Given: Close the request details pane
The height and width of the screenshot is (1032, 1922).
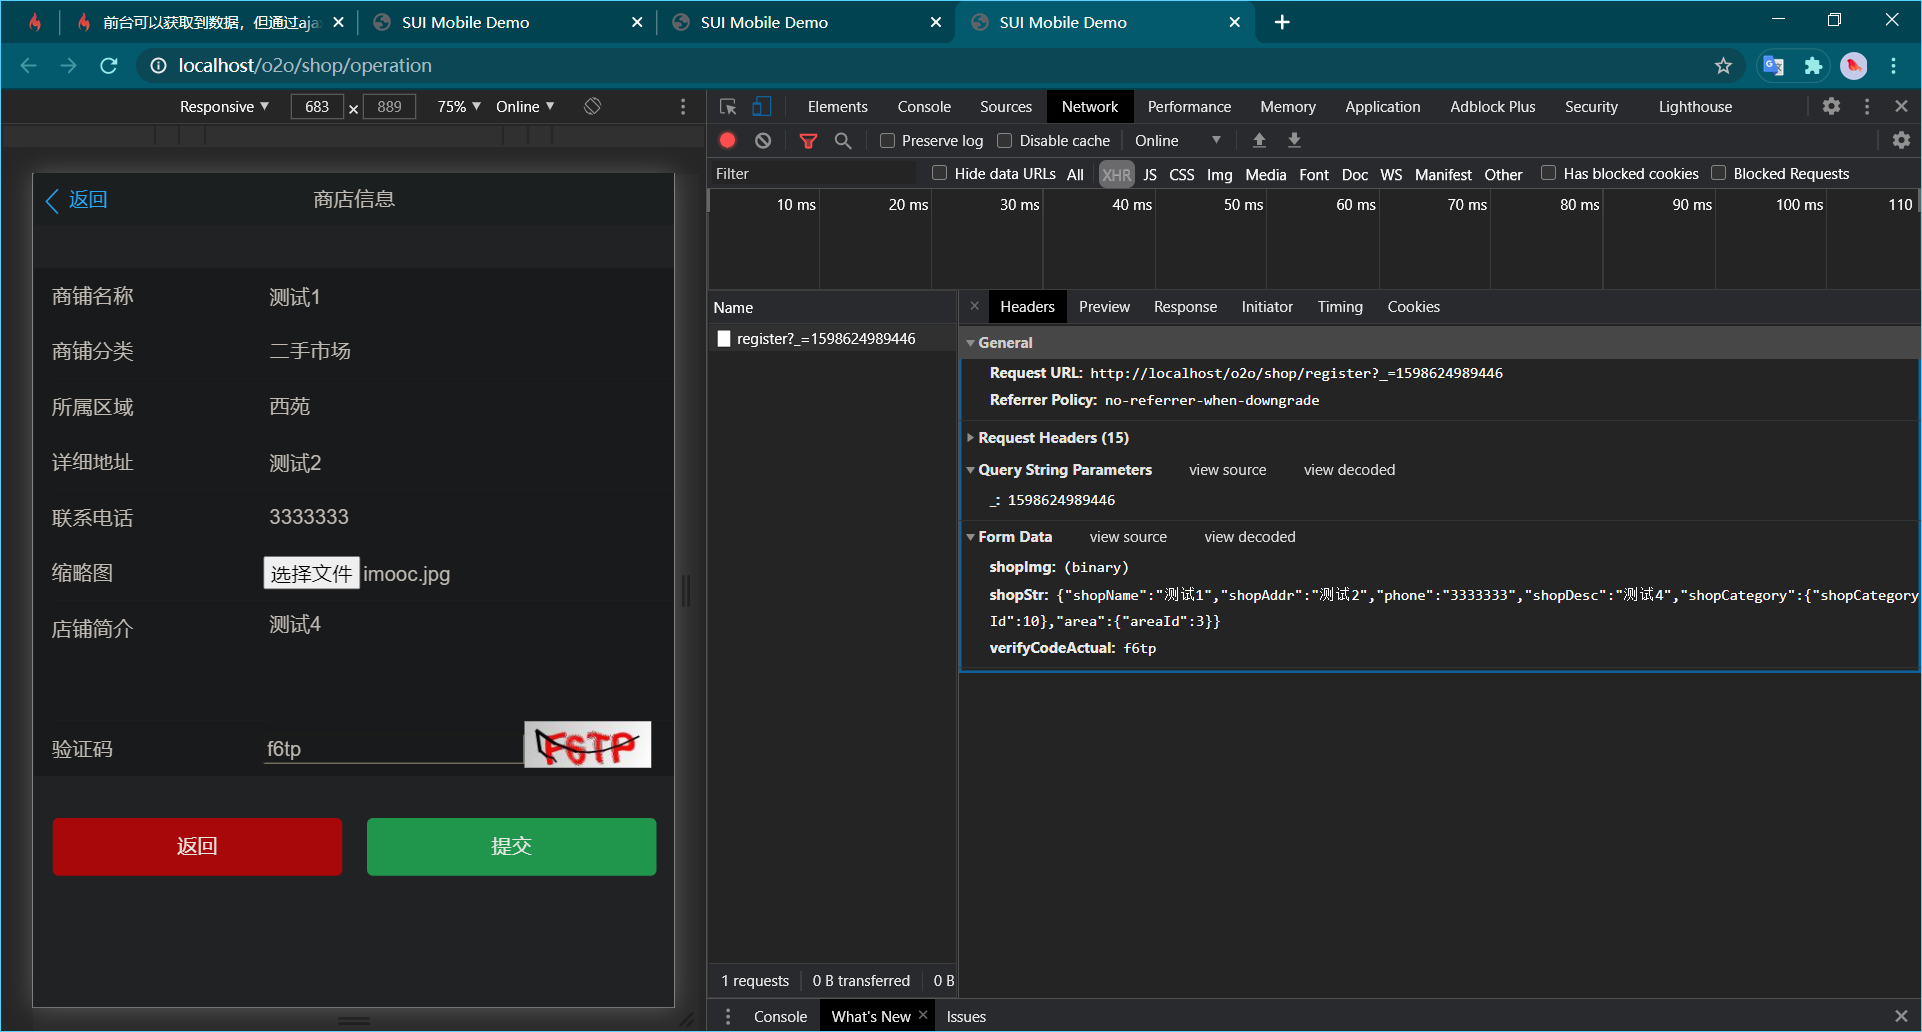Looking at the screenshot, I should (x=975, y=306).
